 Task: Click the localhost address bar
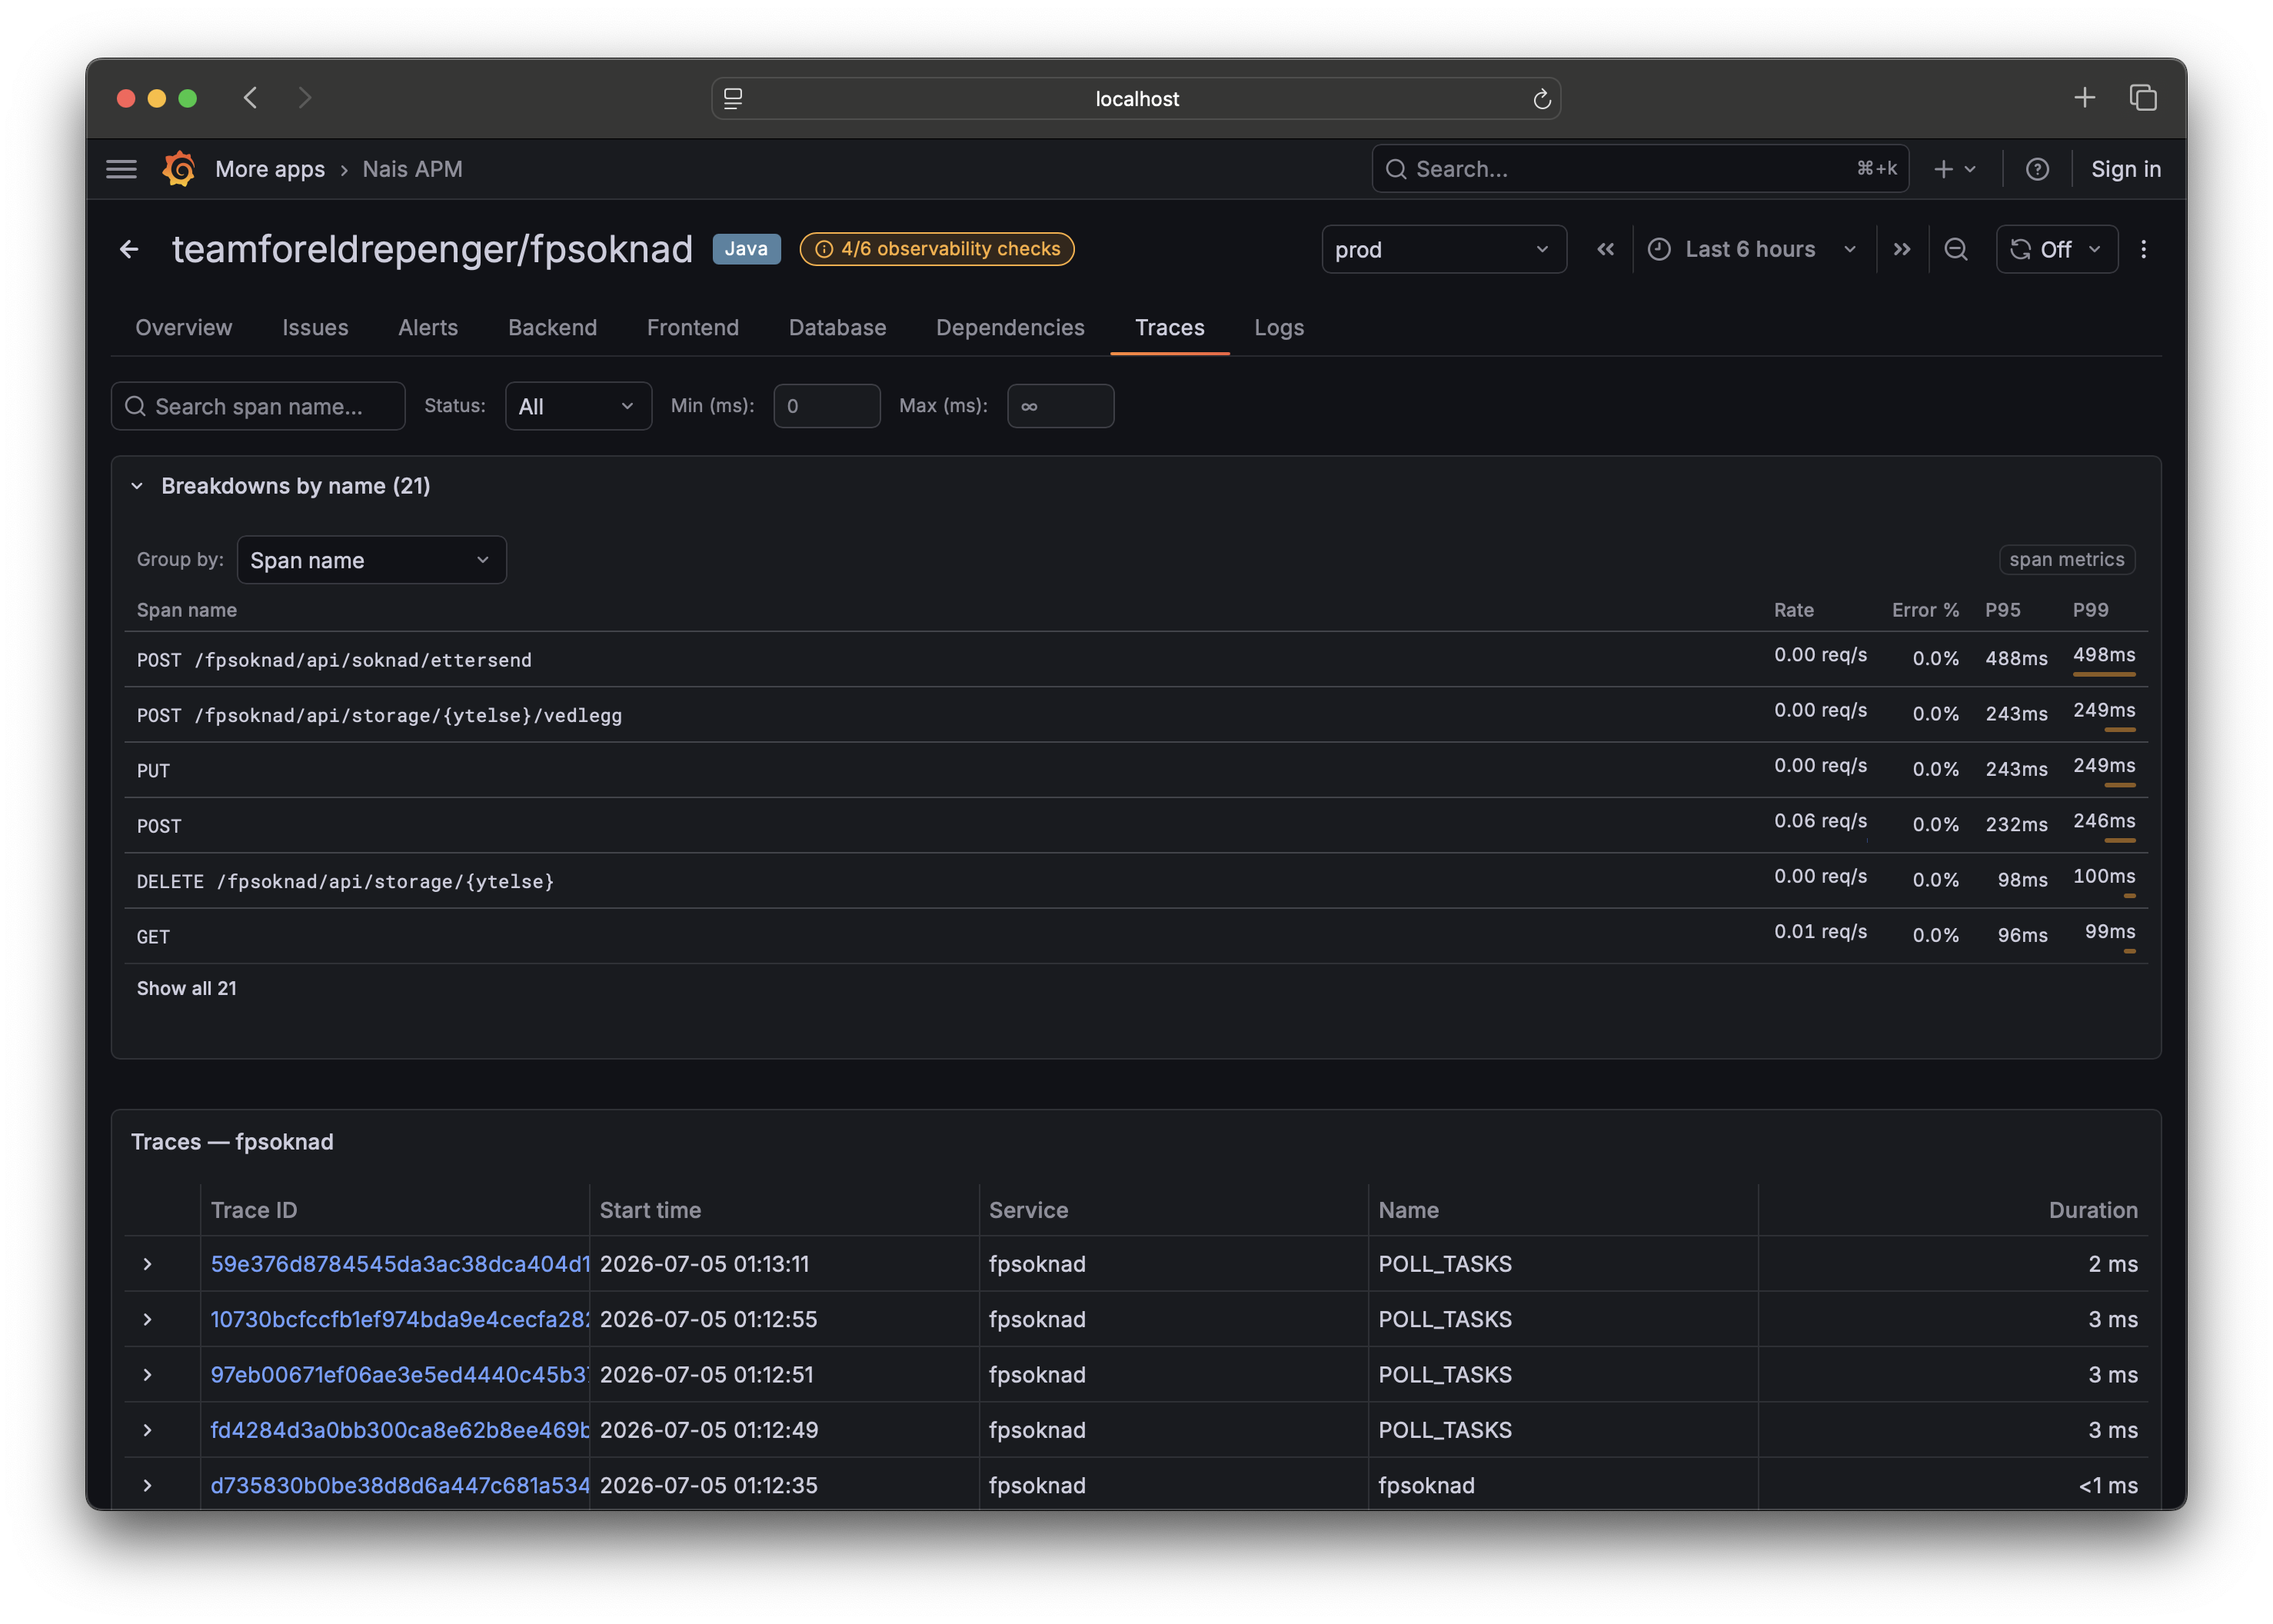coord(1136,99)
